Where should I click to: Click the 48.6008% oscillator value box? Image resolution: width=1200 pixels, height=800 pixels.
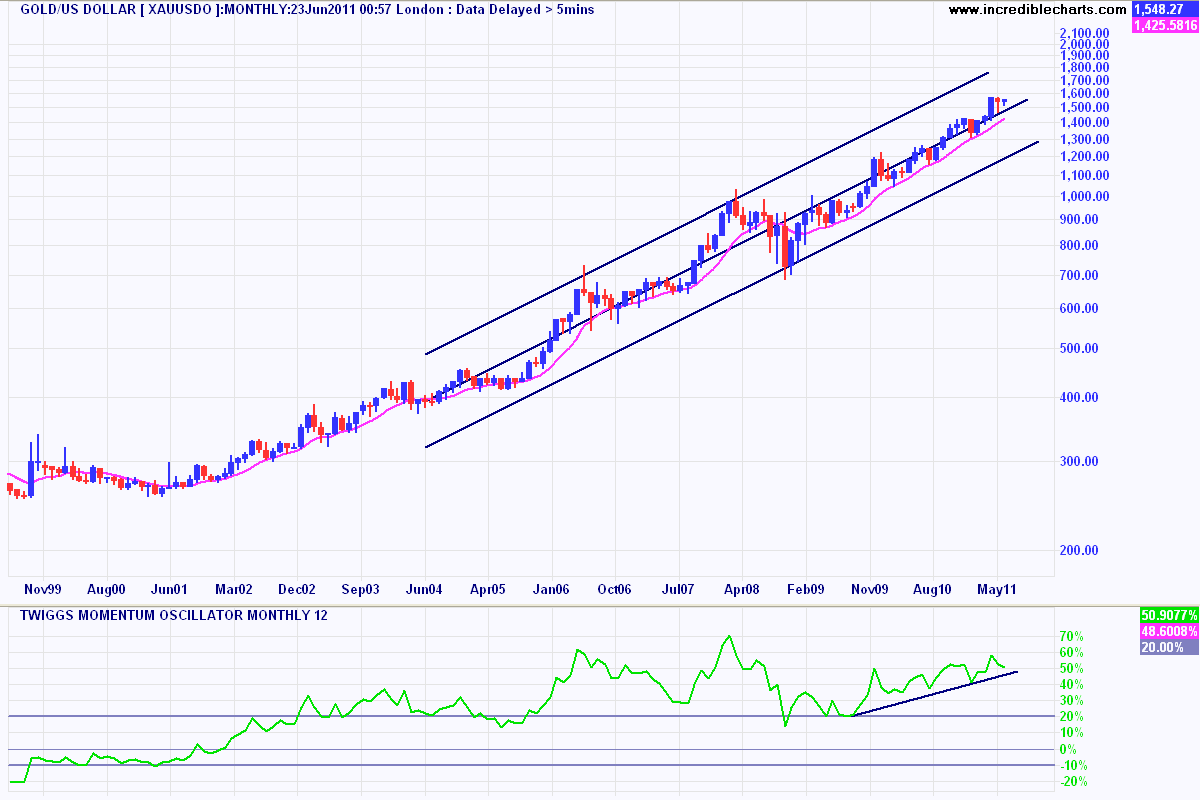point(1168,632)
